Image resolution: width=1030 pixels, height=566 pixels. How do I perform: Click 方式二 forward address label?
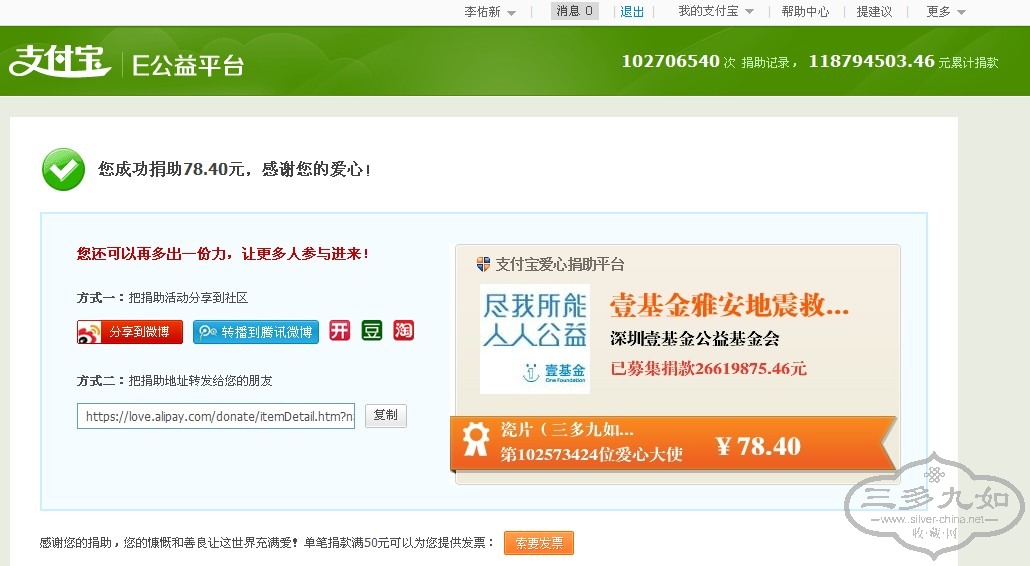click(x=174, y=381)
